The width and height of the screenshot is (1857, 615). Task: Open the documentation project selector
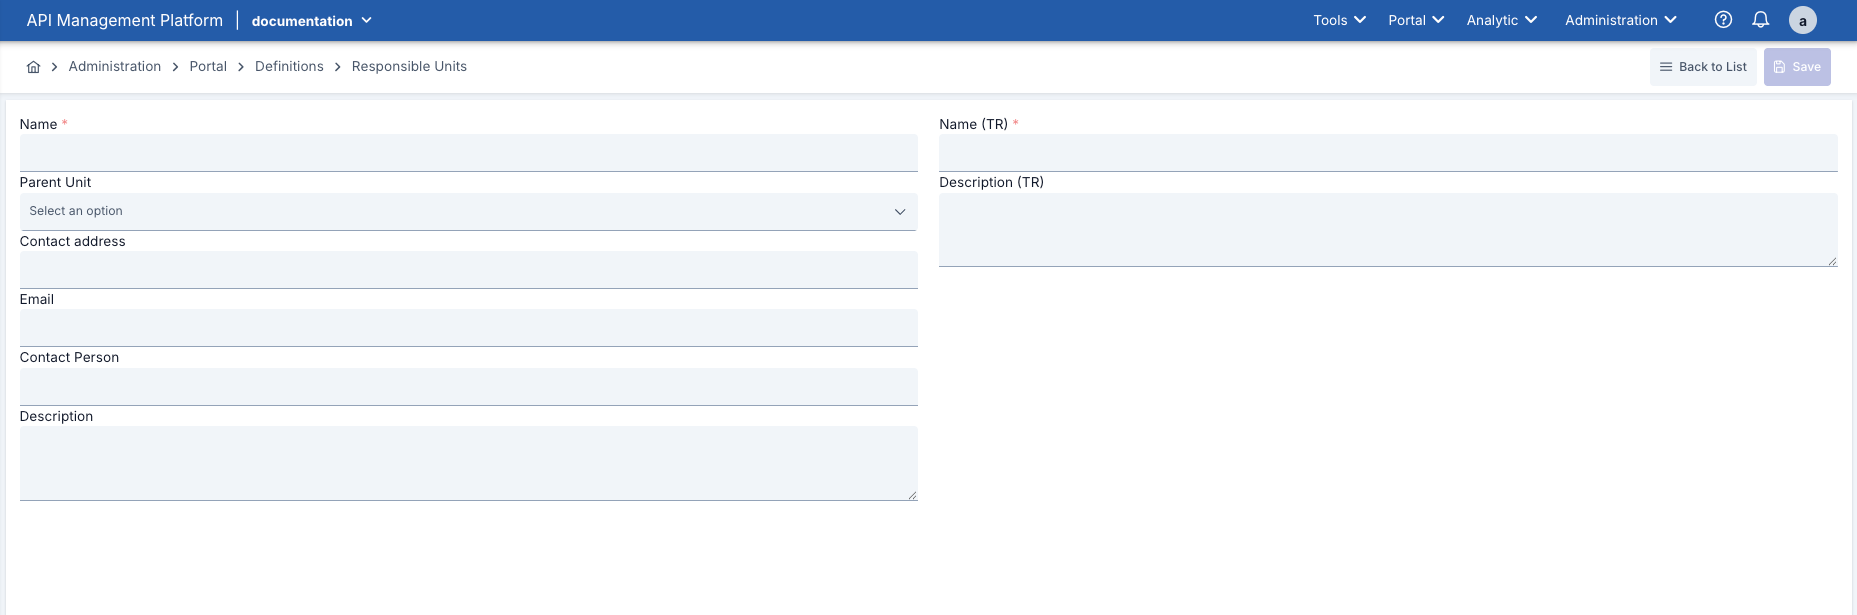pos(311,21)
